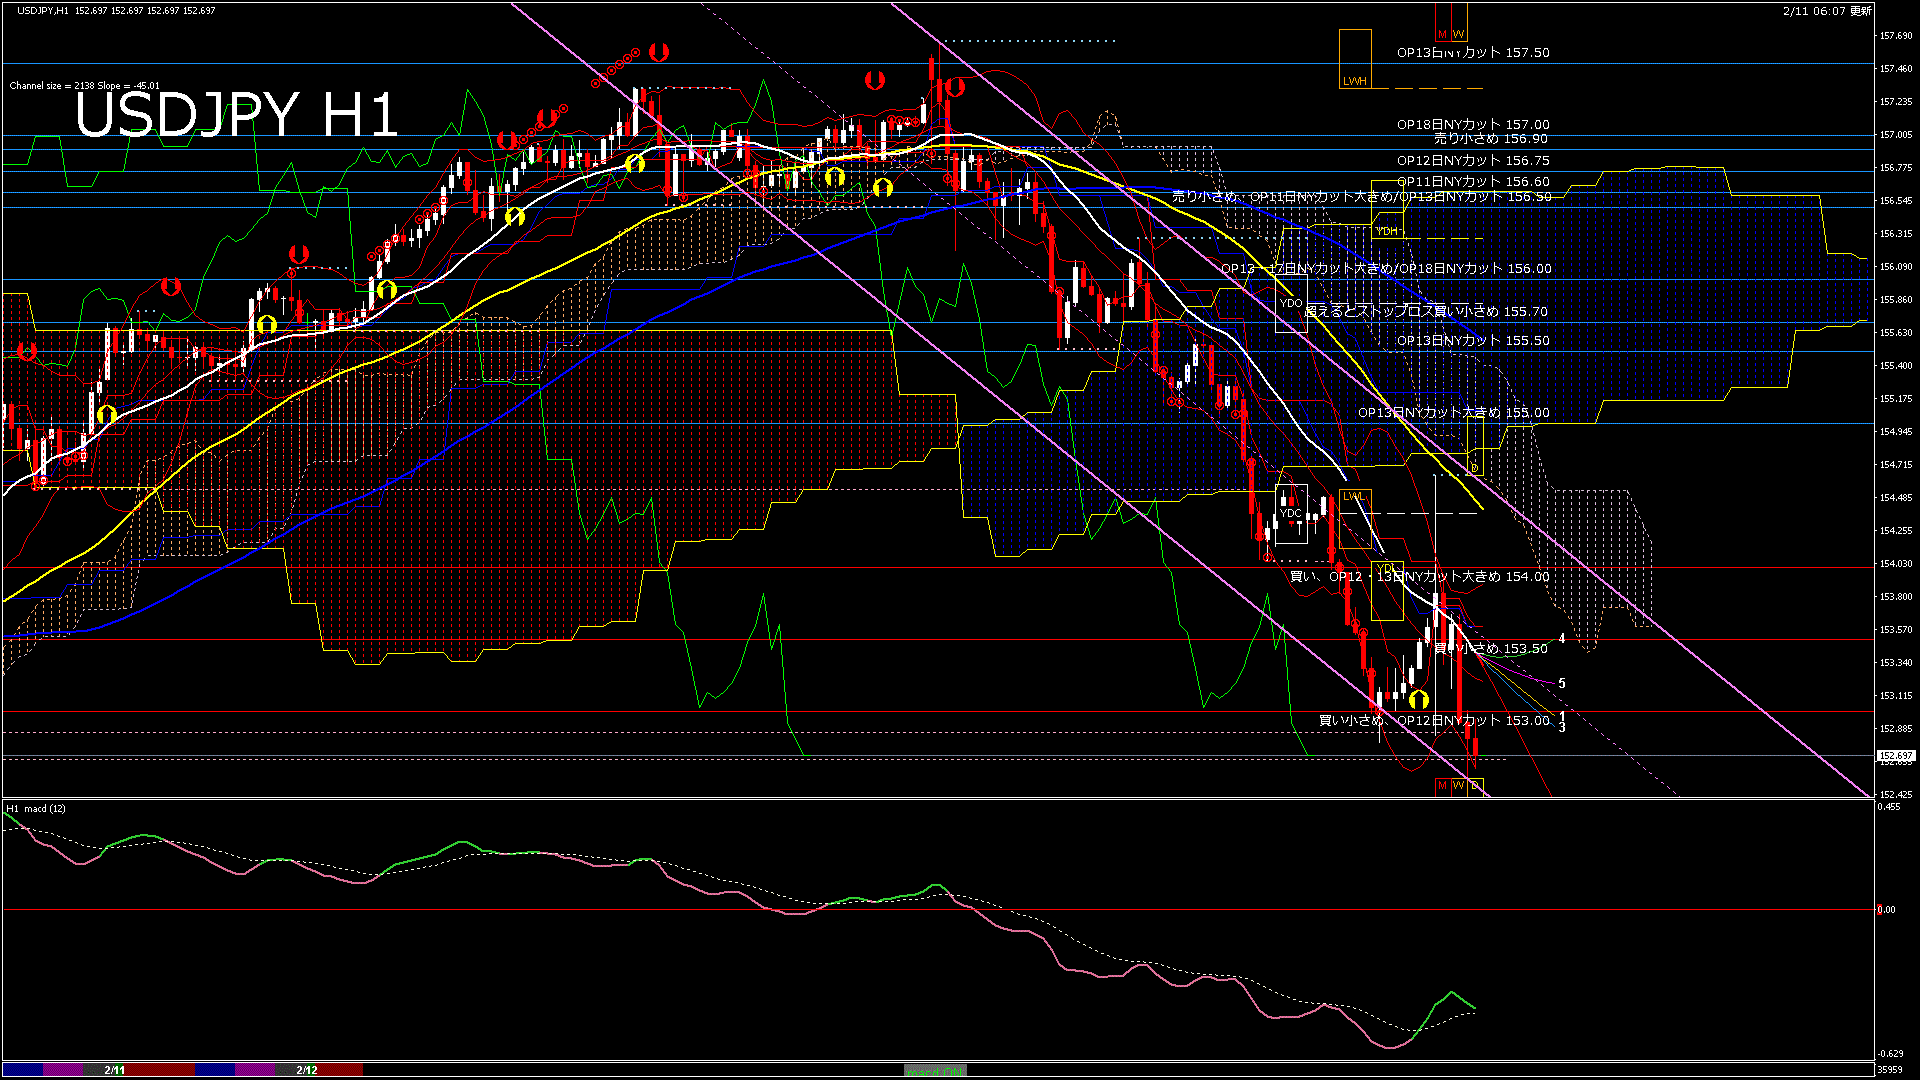Click the leftmost red down-arrow signal marker
Viewport: 1920px width, 1080px height.
point(27,352)
